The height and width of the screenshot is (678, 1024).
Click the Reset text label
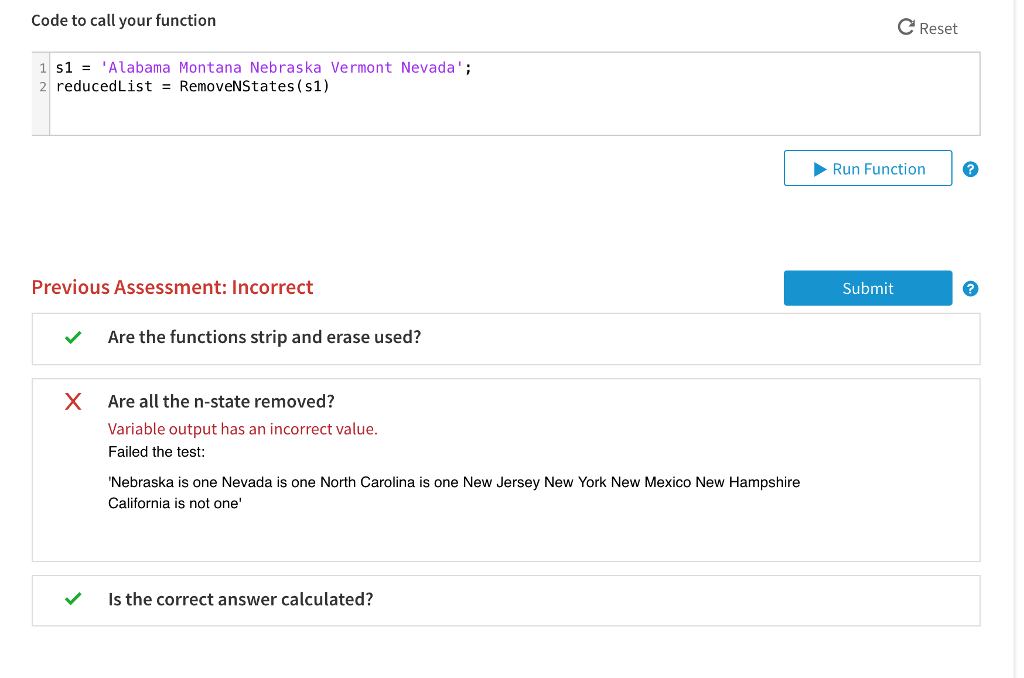pos(938,29)
